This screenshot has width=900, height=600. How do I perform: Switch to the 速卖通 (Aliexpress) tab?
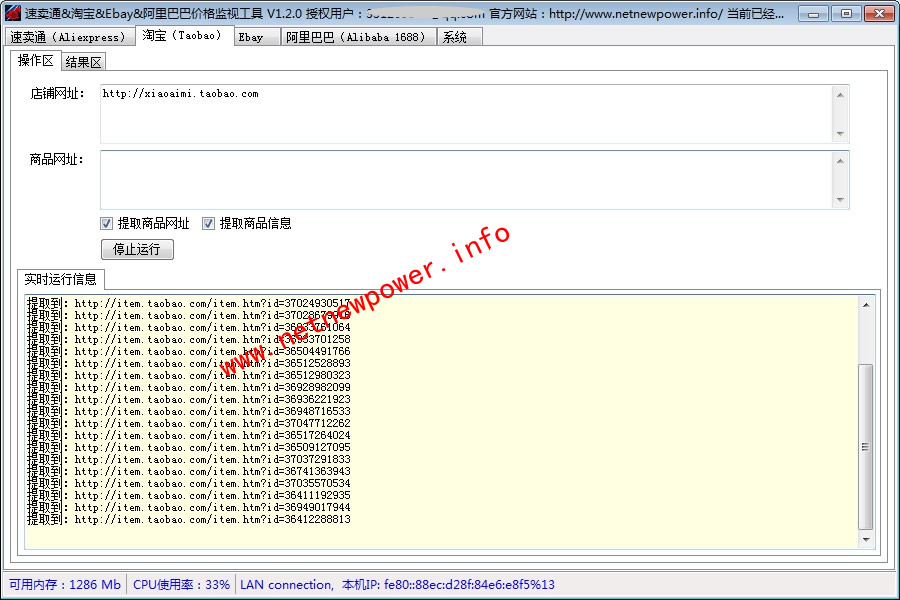68,37
